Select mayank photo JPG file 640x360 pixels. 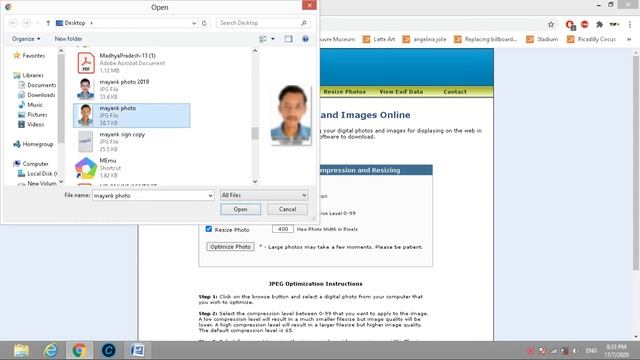click(x=131, y=116)
